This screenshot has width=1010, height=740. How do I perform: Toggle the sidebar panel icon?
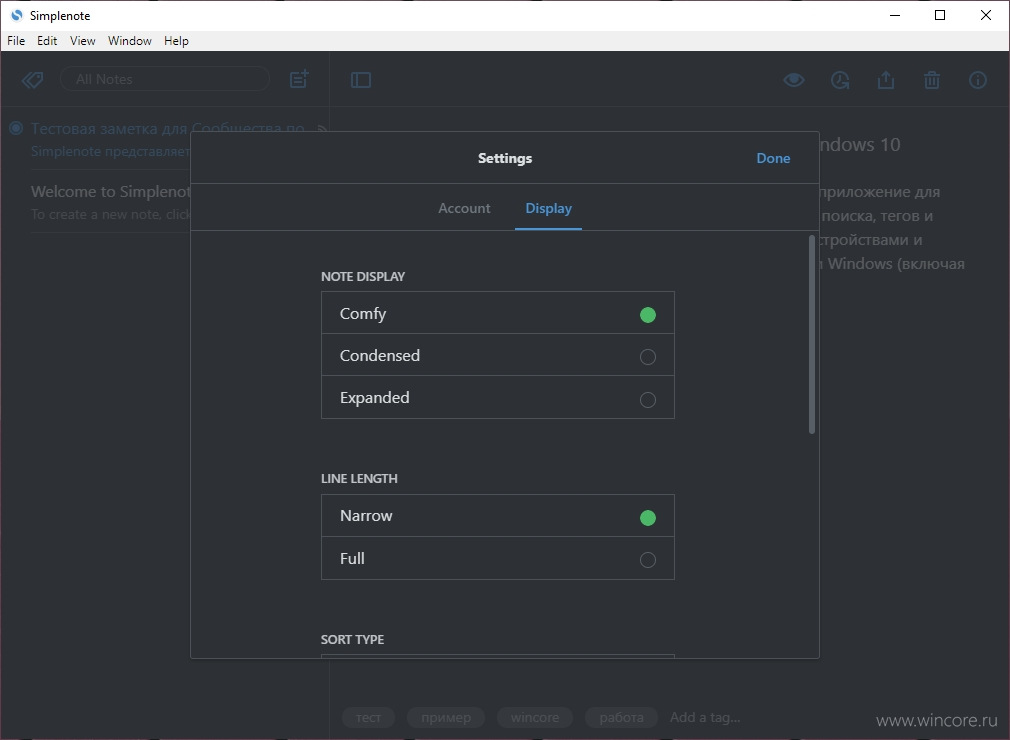point(361,80)
